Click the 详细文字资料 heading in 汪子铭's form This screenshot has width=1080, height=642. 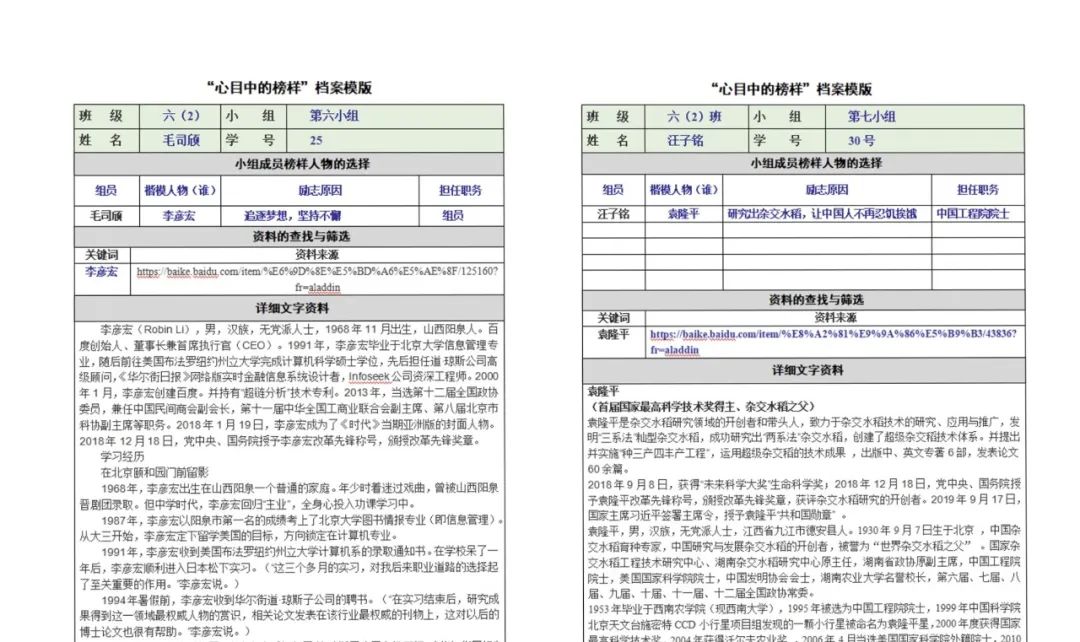pyautogui.click(x=807, y=370)
